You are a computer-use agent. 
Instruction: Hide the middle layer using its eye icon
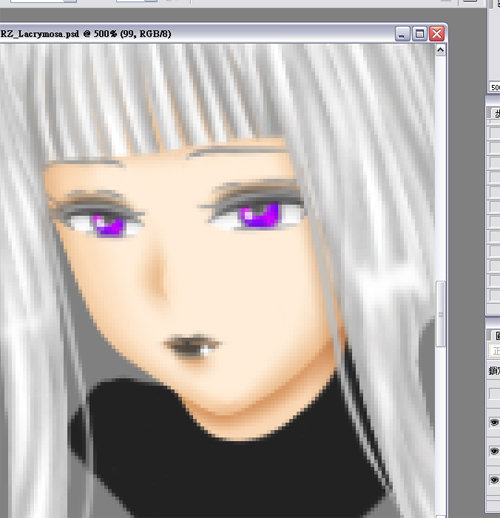pos(495,451)
